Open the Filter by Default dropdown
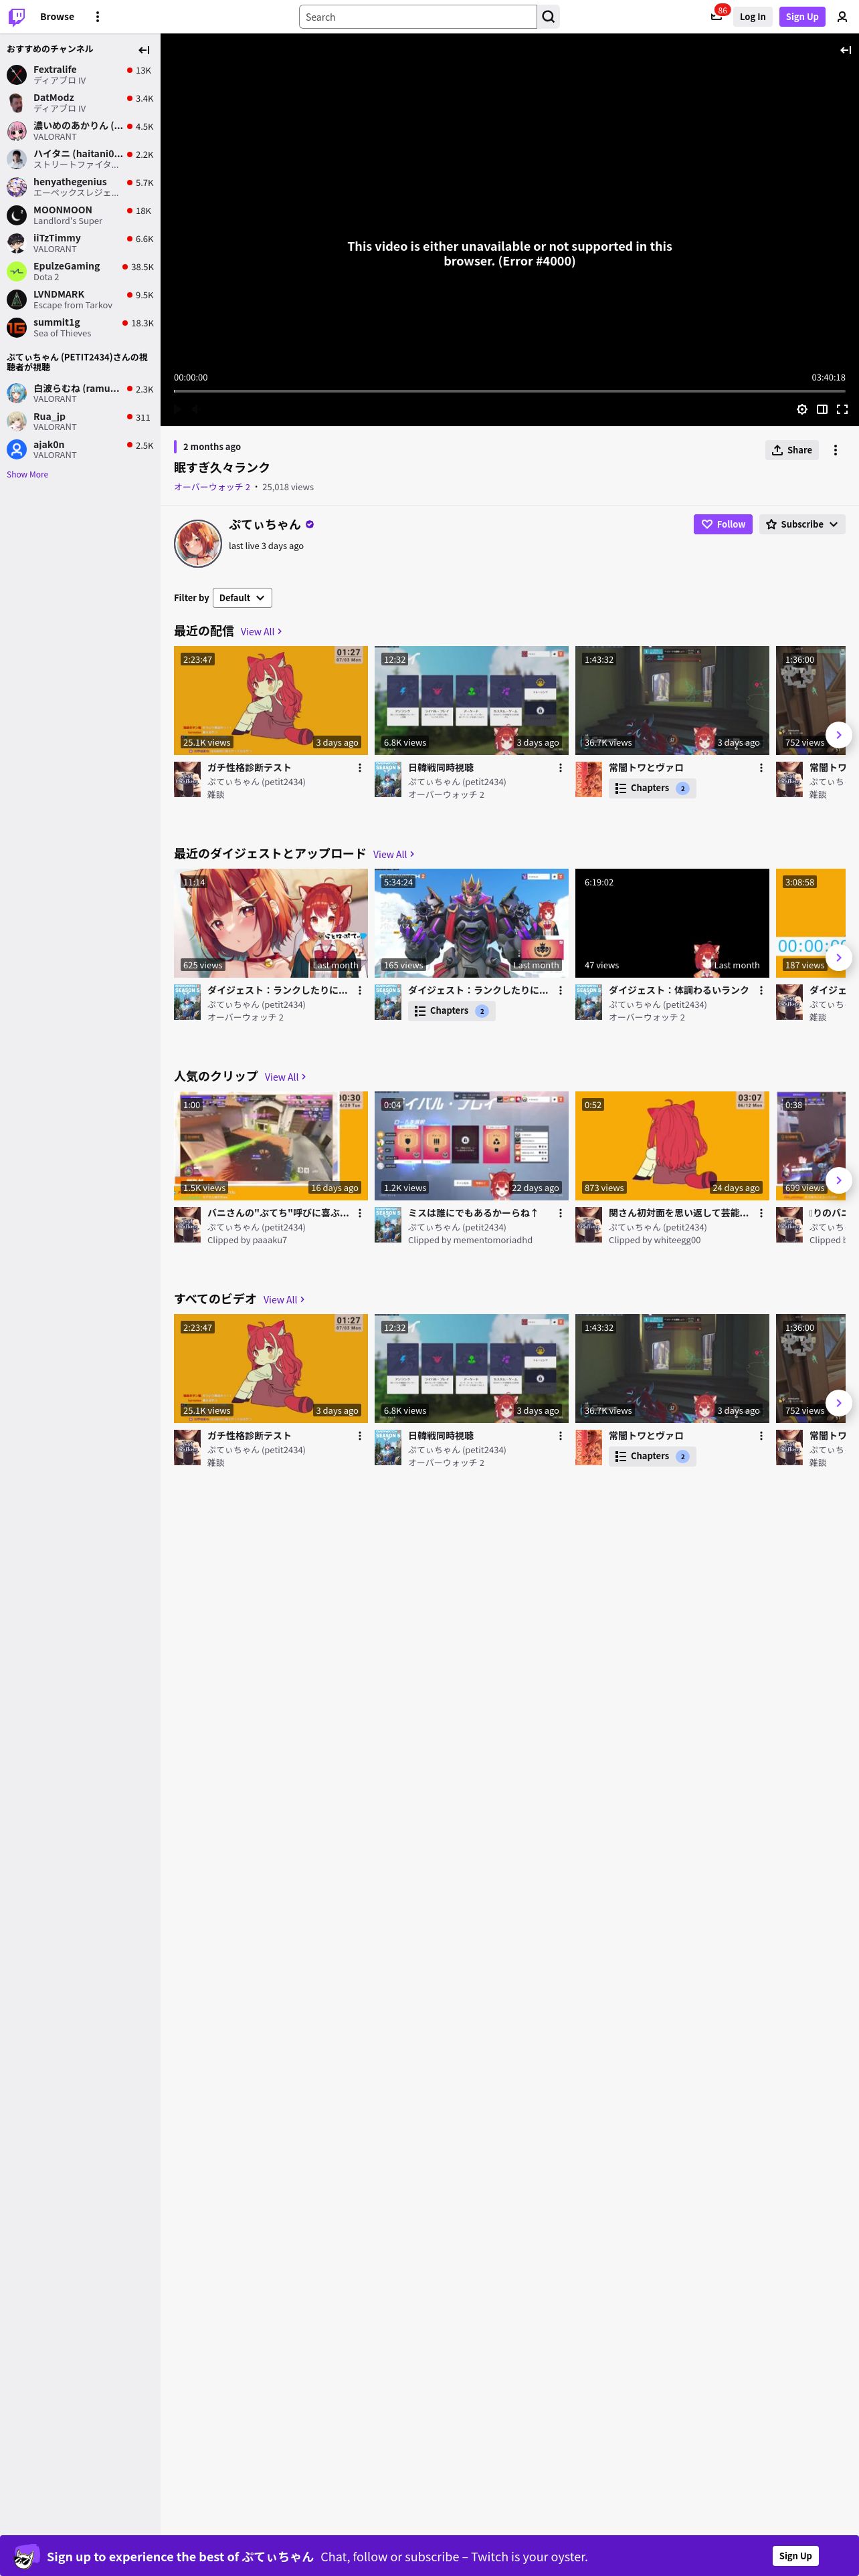The height and width of the screenshot is (2576, 859). [242, 598]
